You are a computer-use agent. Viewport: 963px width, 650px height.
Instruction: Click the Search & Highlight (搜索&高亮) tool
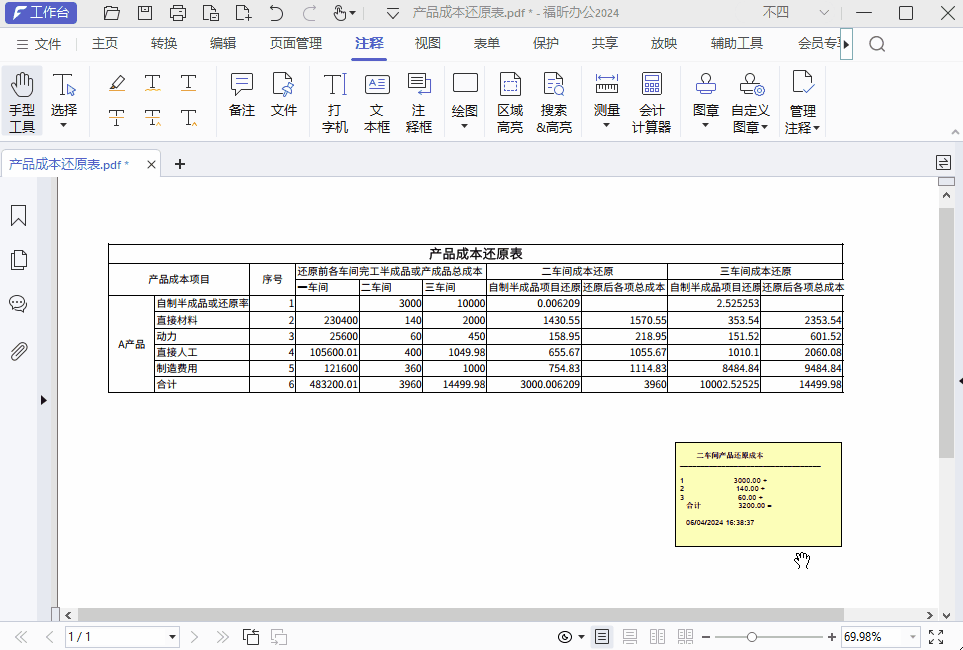[554, 101]
